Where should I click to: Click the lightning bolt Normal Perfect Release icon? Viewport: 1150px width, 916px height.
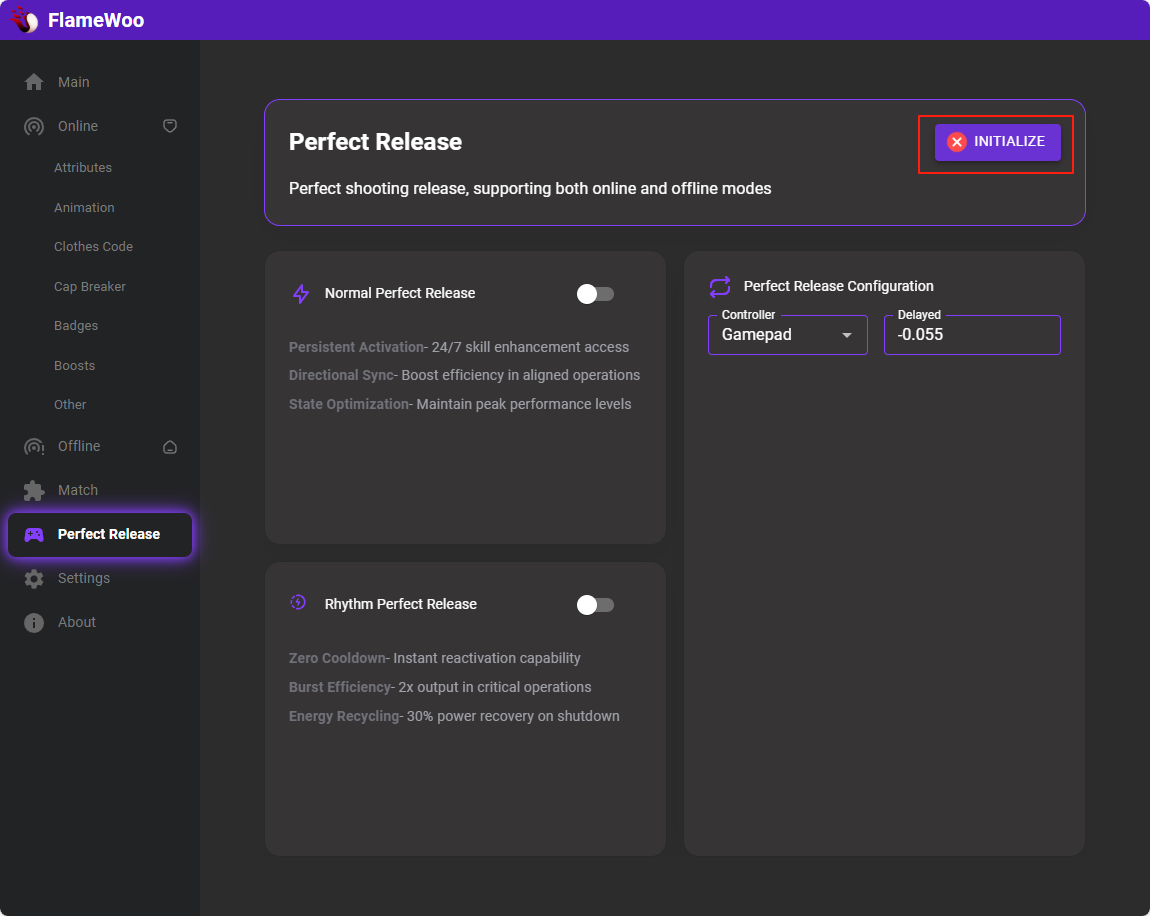pos(301,294)
